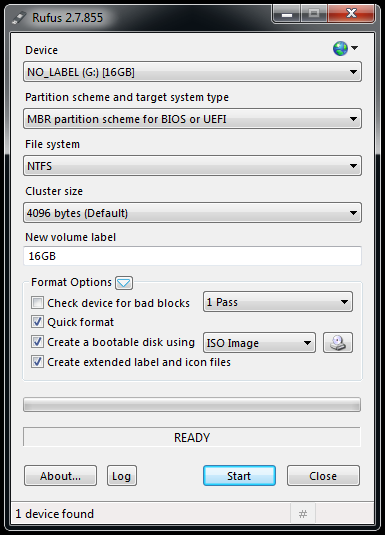Open the Cluster size dropdown

point(192,213)
